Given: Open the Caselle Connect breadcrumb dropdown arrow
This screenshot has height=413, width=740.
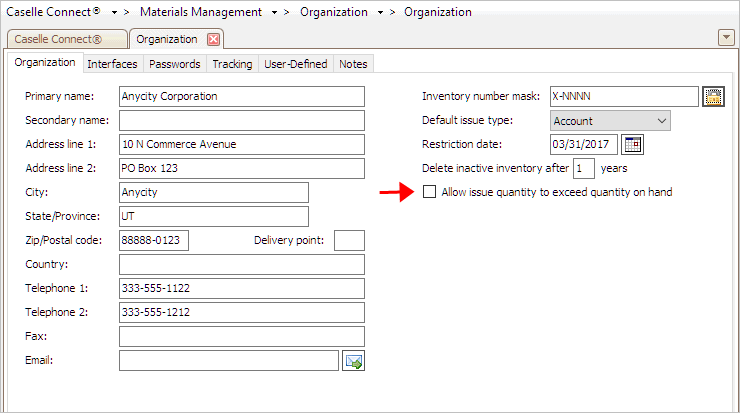Looking at the screenshot, I should coord(114,13).
